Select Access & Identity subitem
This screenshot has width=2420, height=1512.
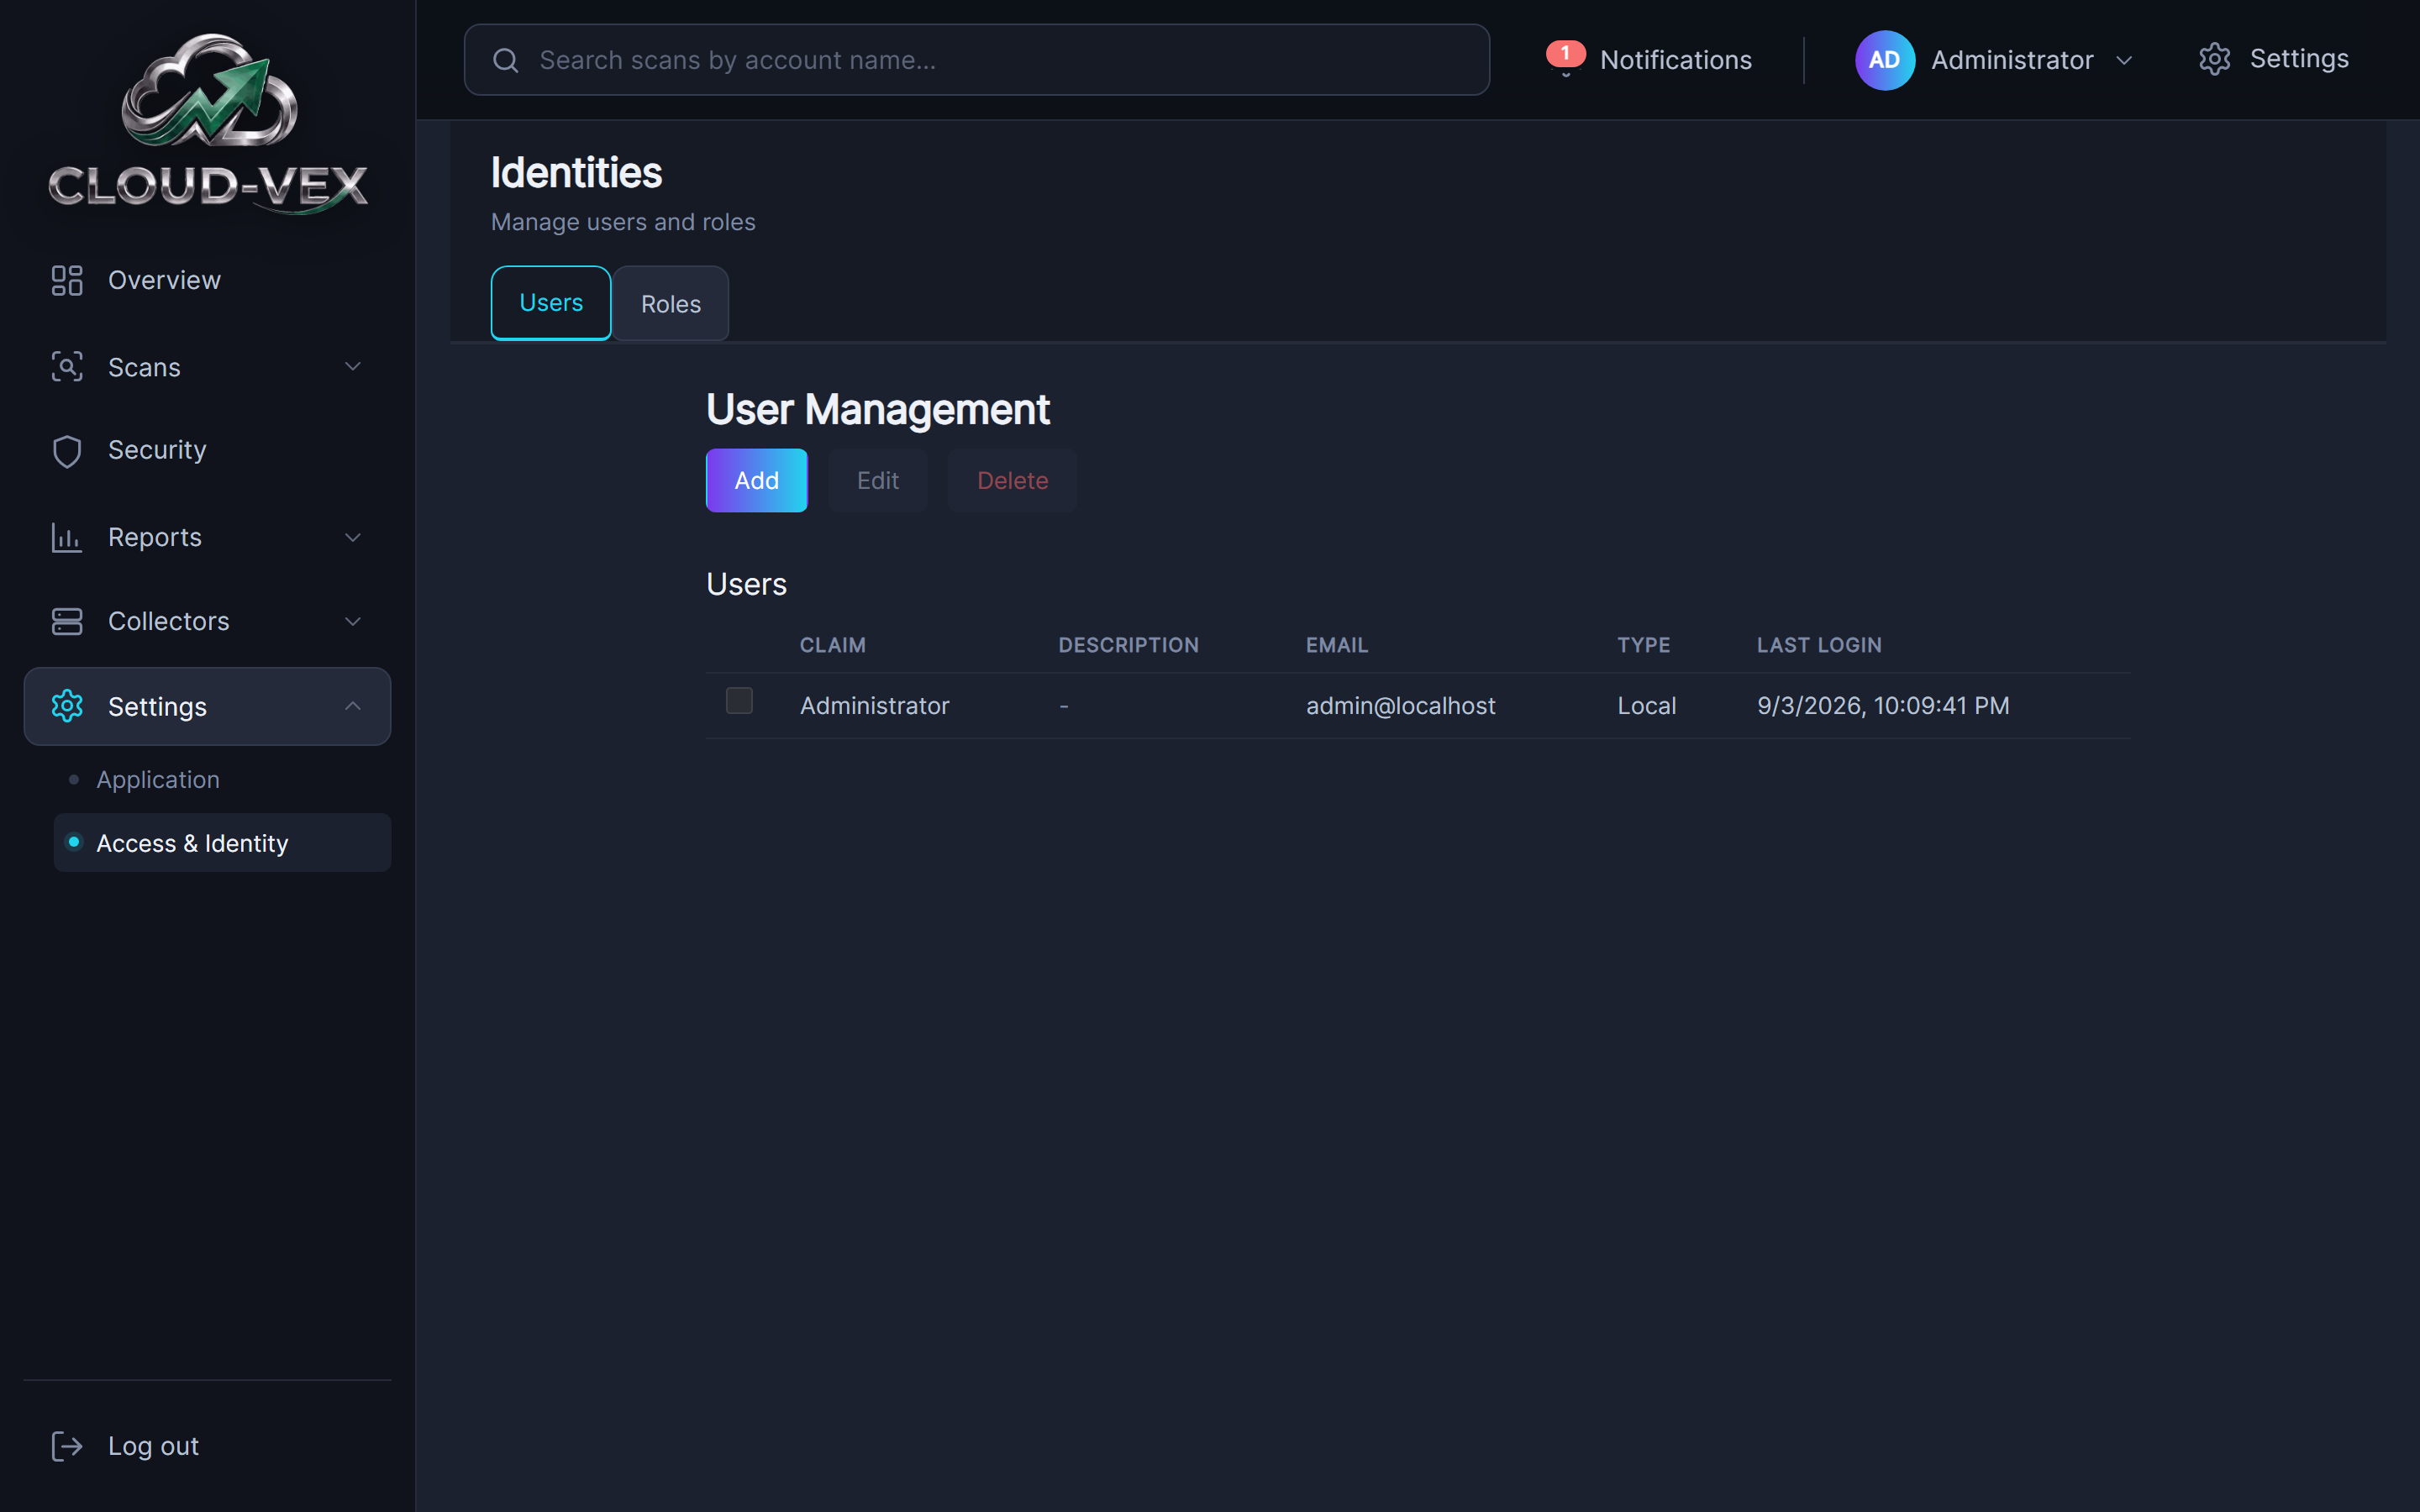point(222,843)
